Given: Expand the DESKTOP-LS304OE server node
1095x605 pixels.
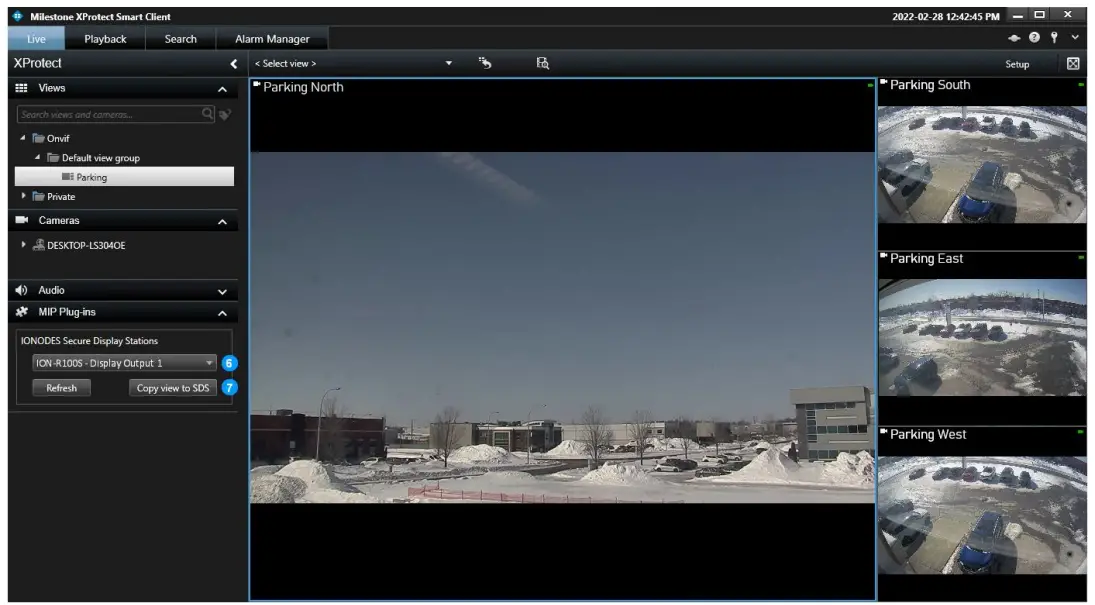Looking at the screenshot, I should tap(24, 245).
